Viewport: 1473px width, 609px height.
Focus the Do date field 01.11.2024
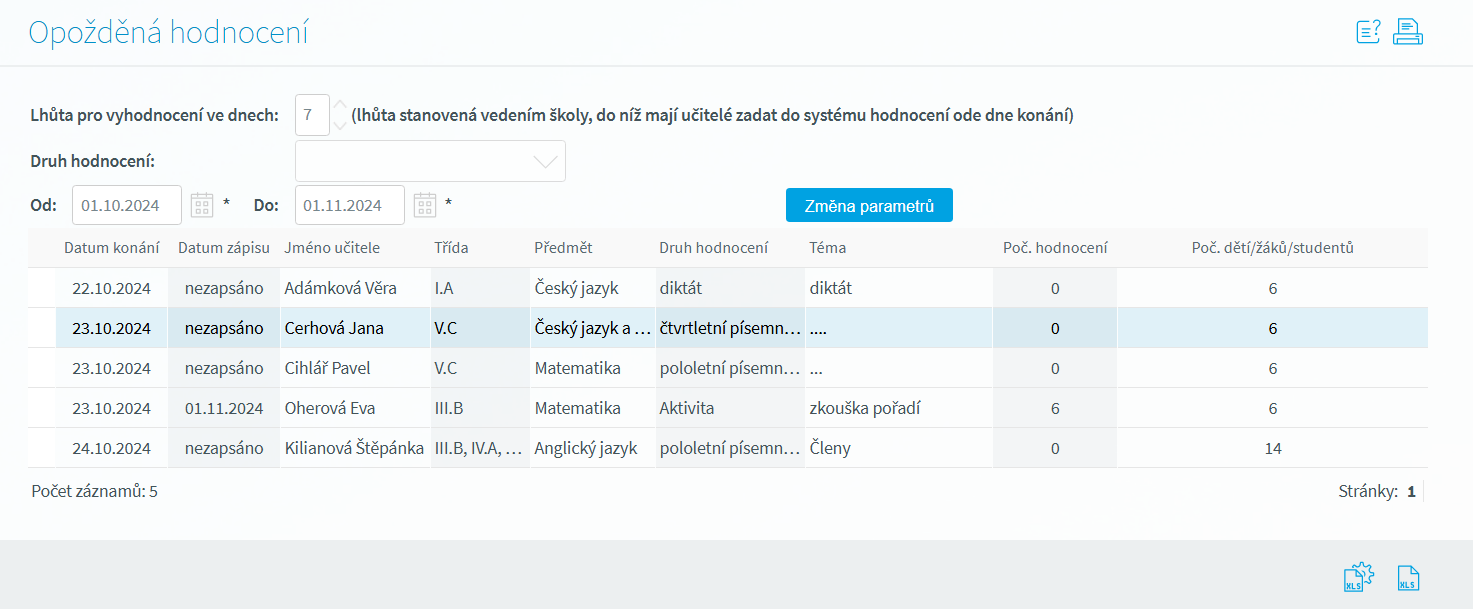pos(350,205)
